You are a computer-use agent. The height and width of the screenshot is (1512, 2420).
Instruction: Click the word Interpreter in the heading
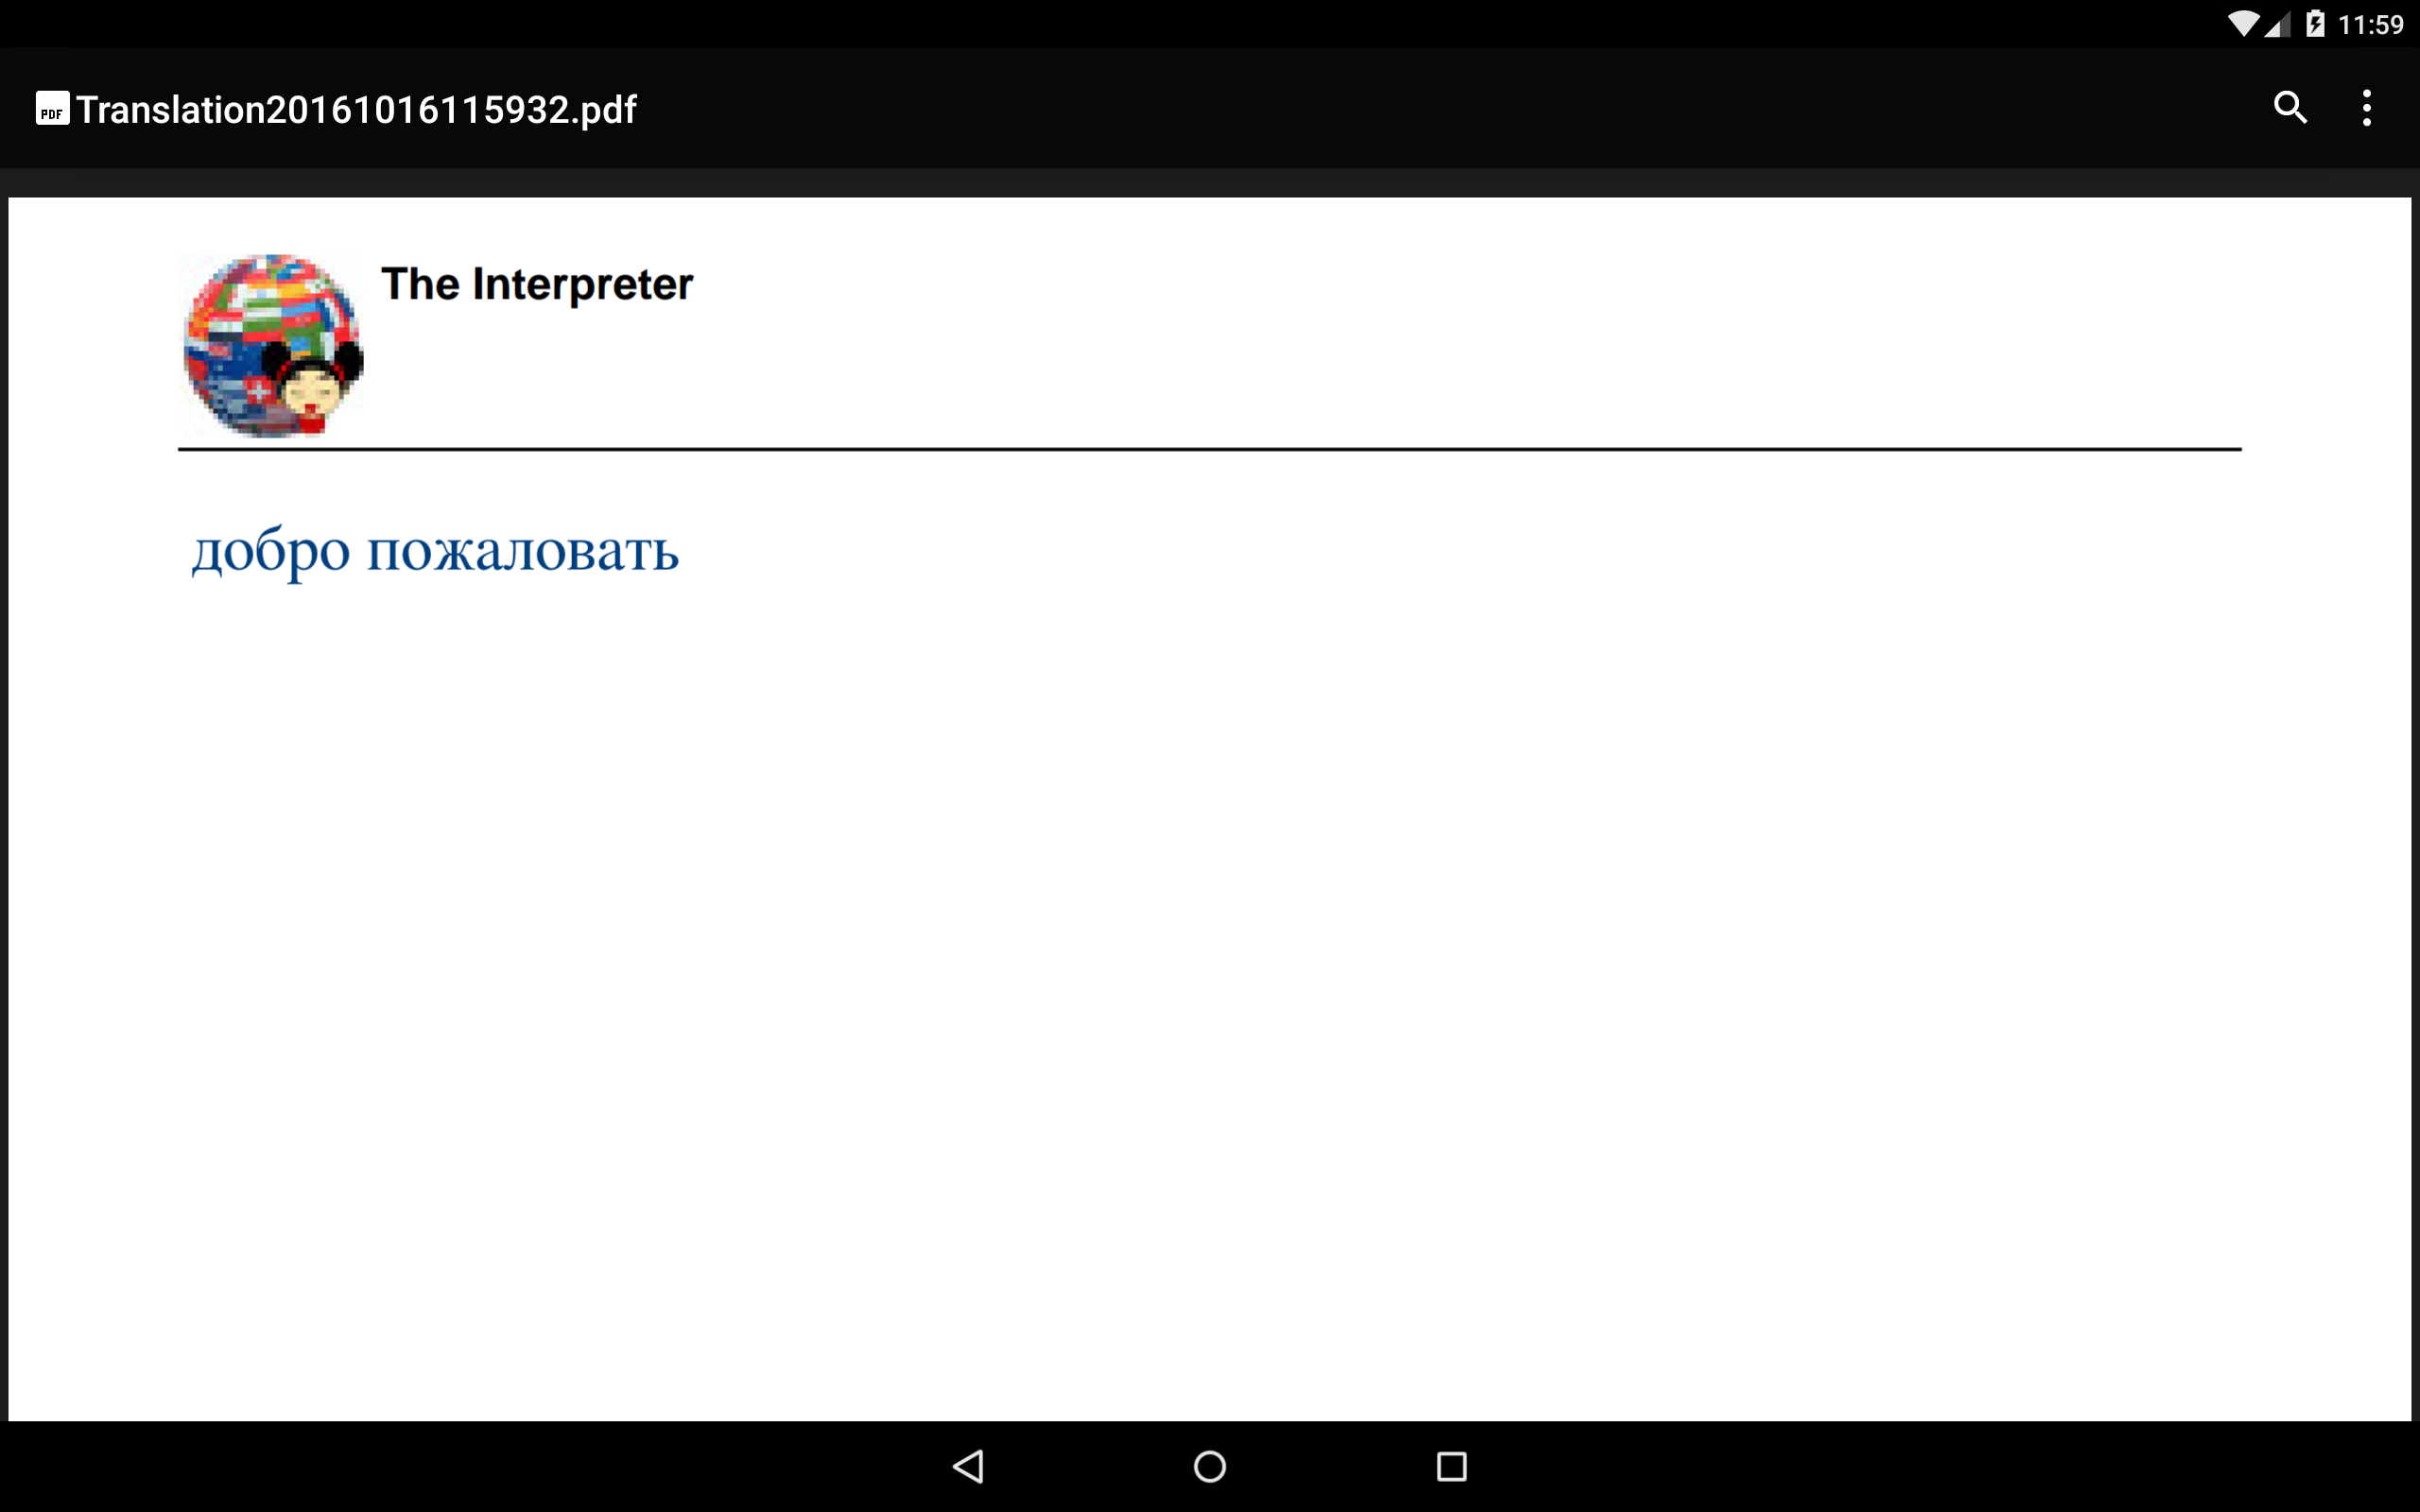[x=582, y=285]
